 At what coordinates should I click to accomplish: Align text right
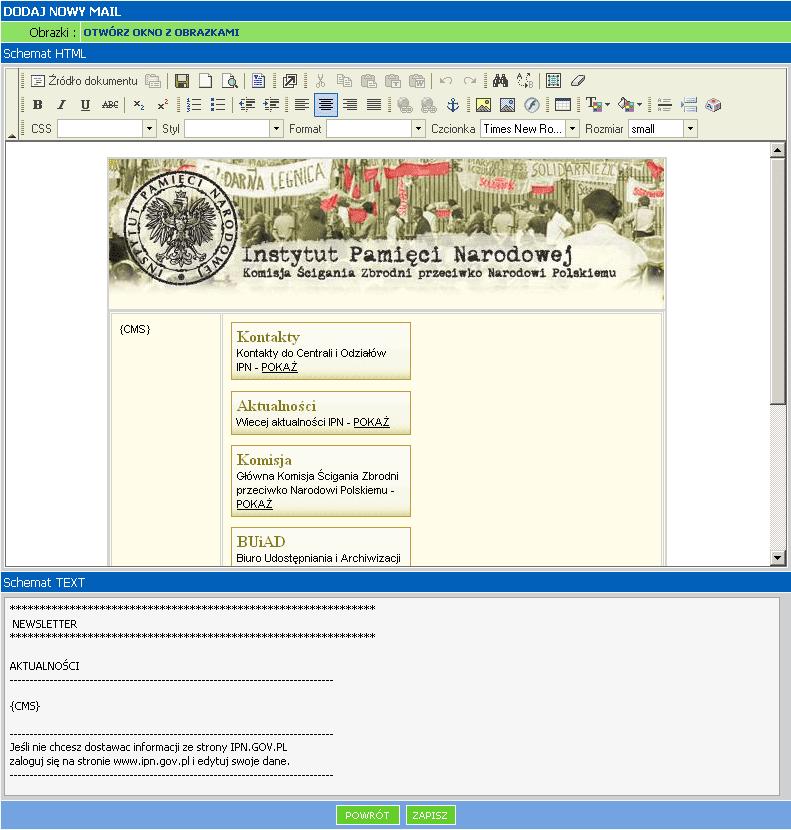350,105
